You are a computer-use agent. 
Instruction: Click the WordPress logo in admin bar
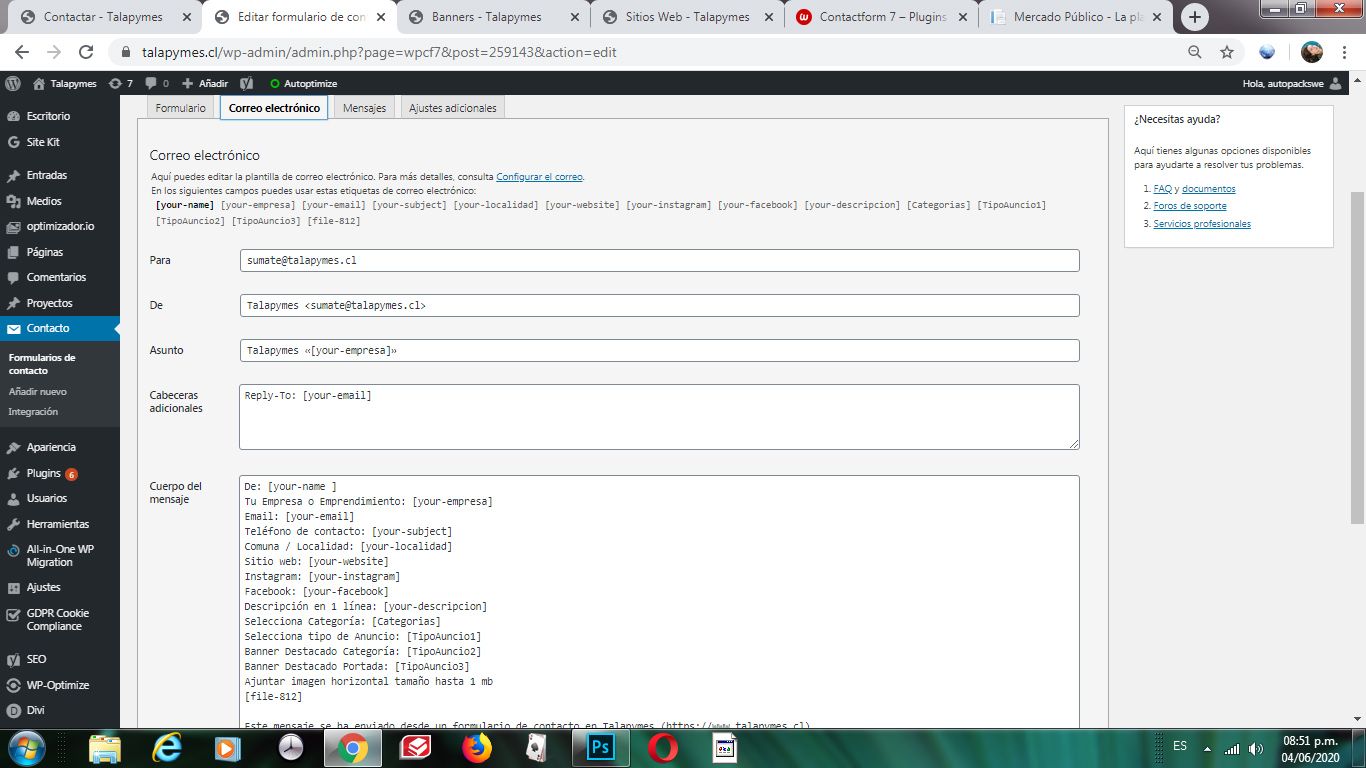coord(13,84)
